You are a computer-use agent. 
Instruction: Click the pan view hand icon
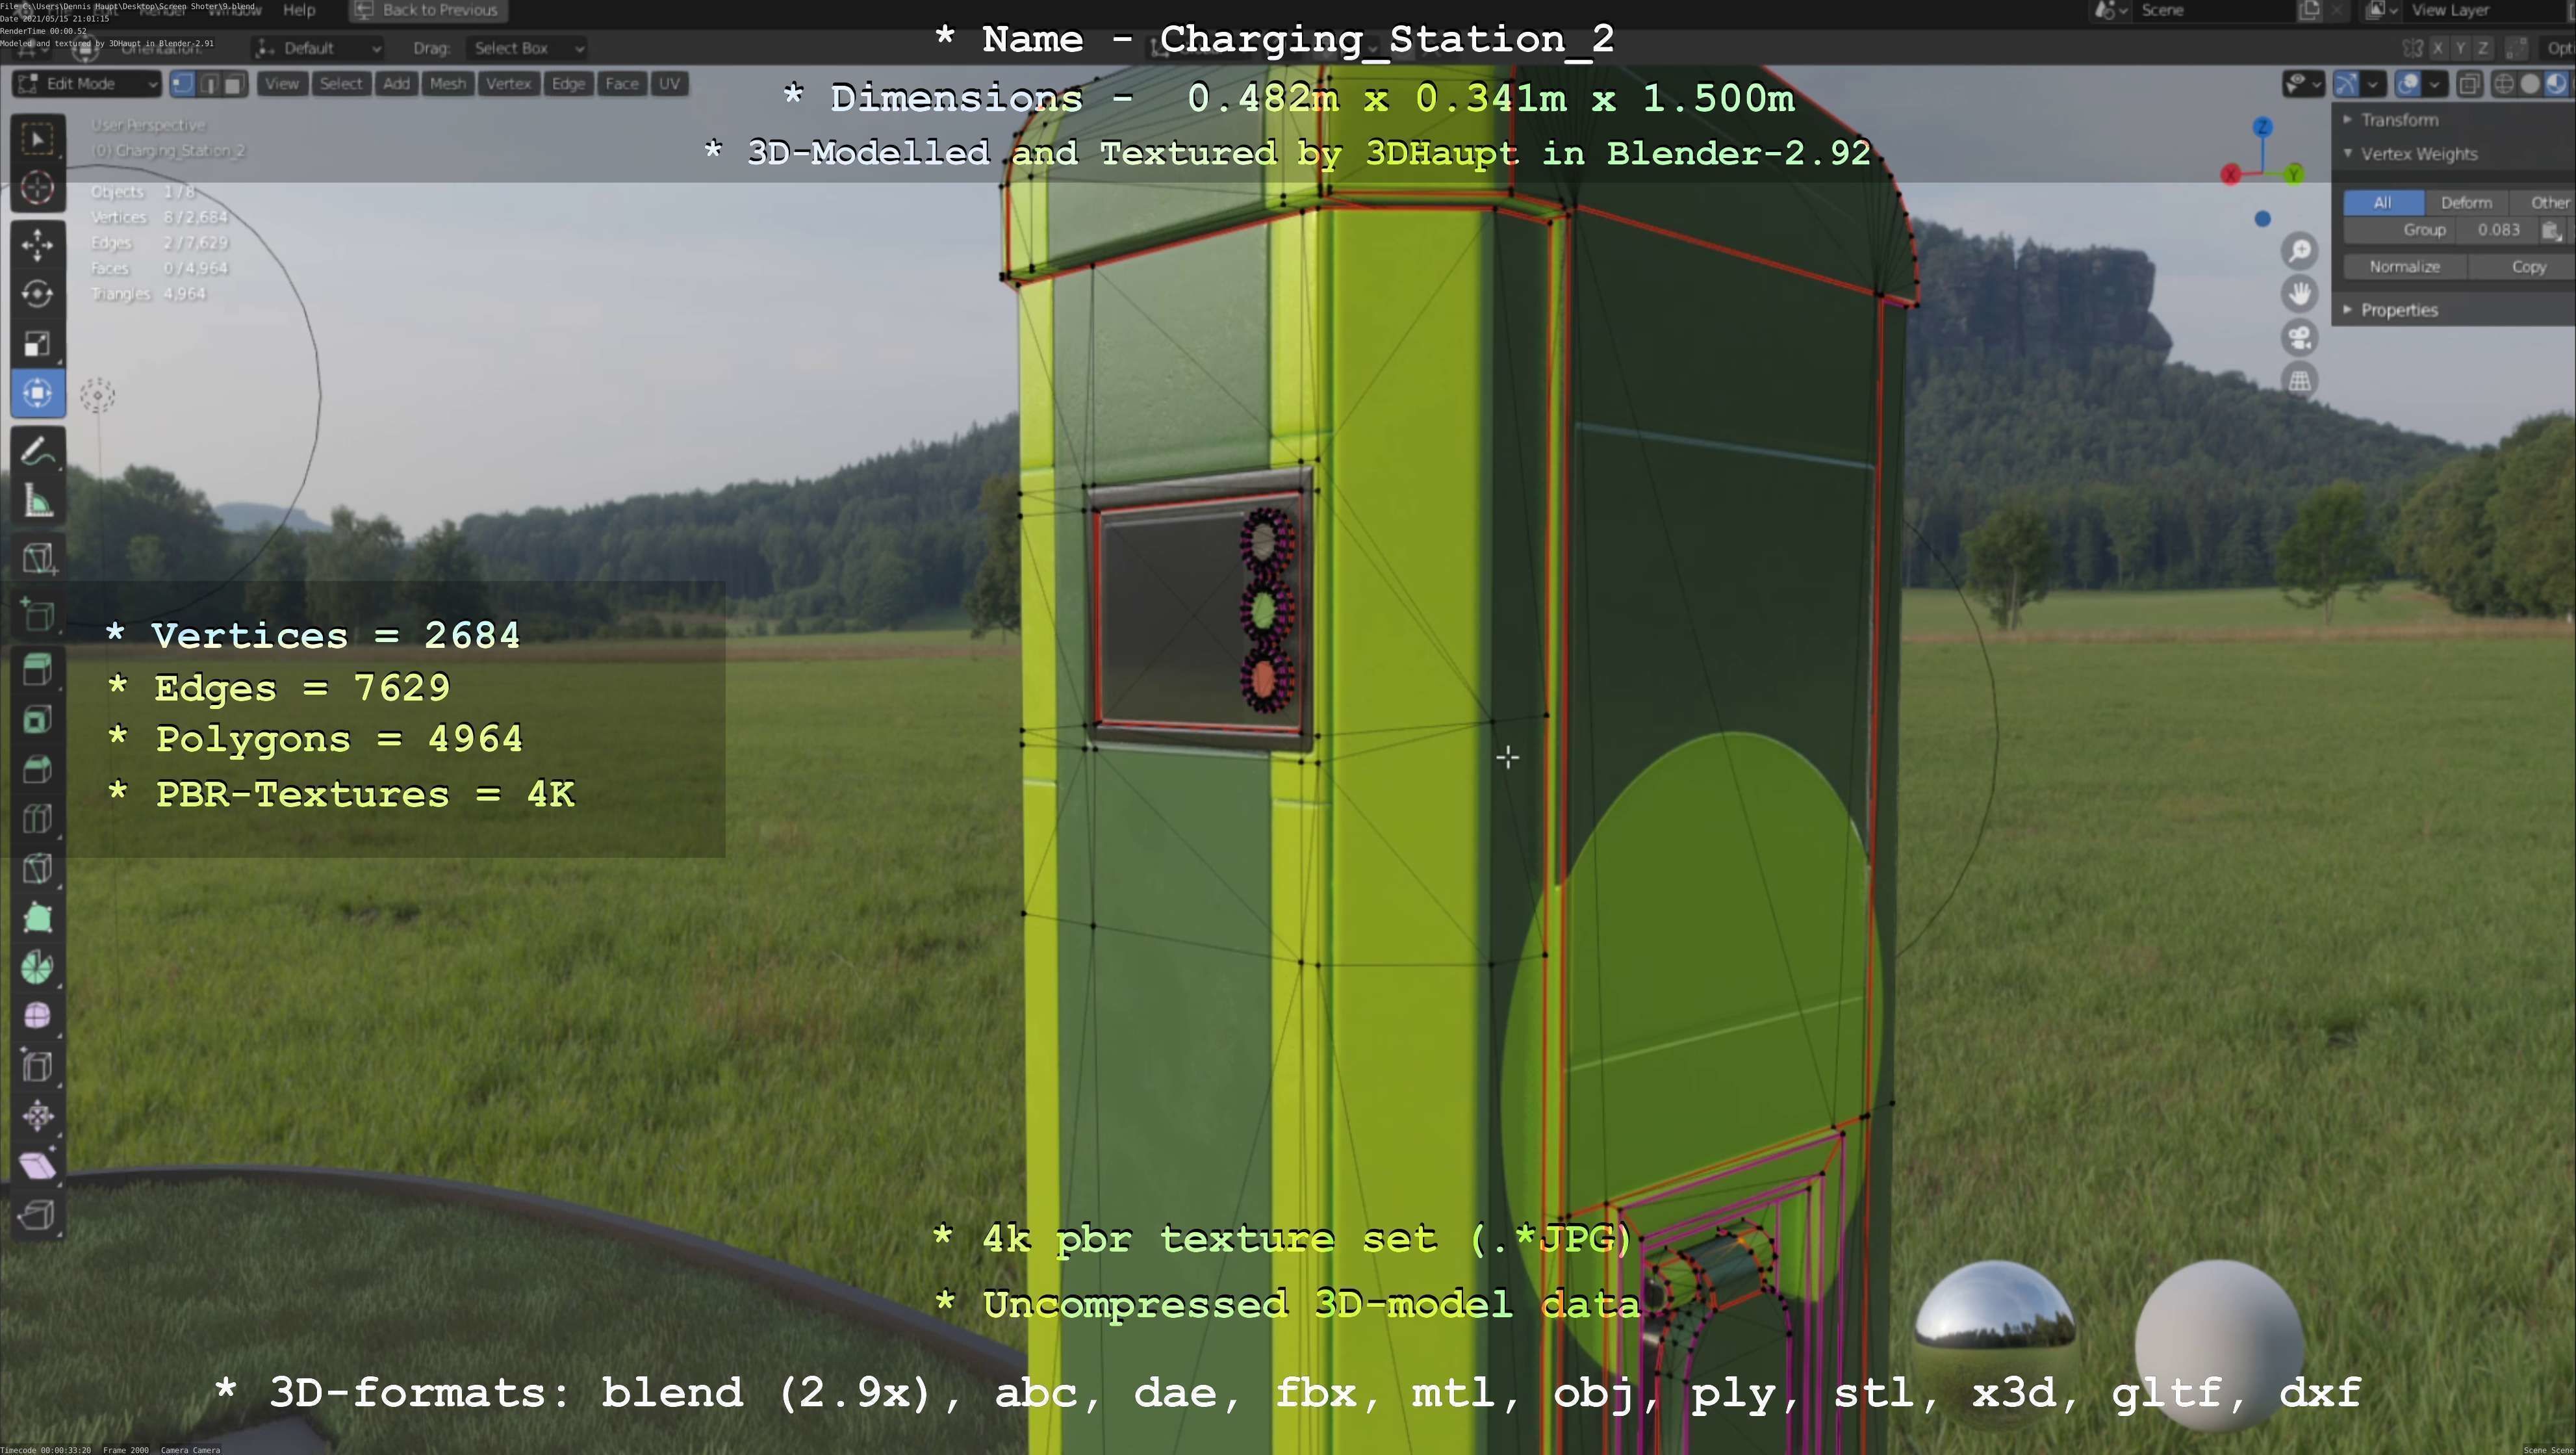tap(2300, 294)
